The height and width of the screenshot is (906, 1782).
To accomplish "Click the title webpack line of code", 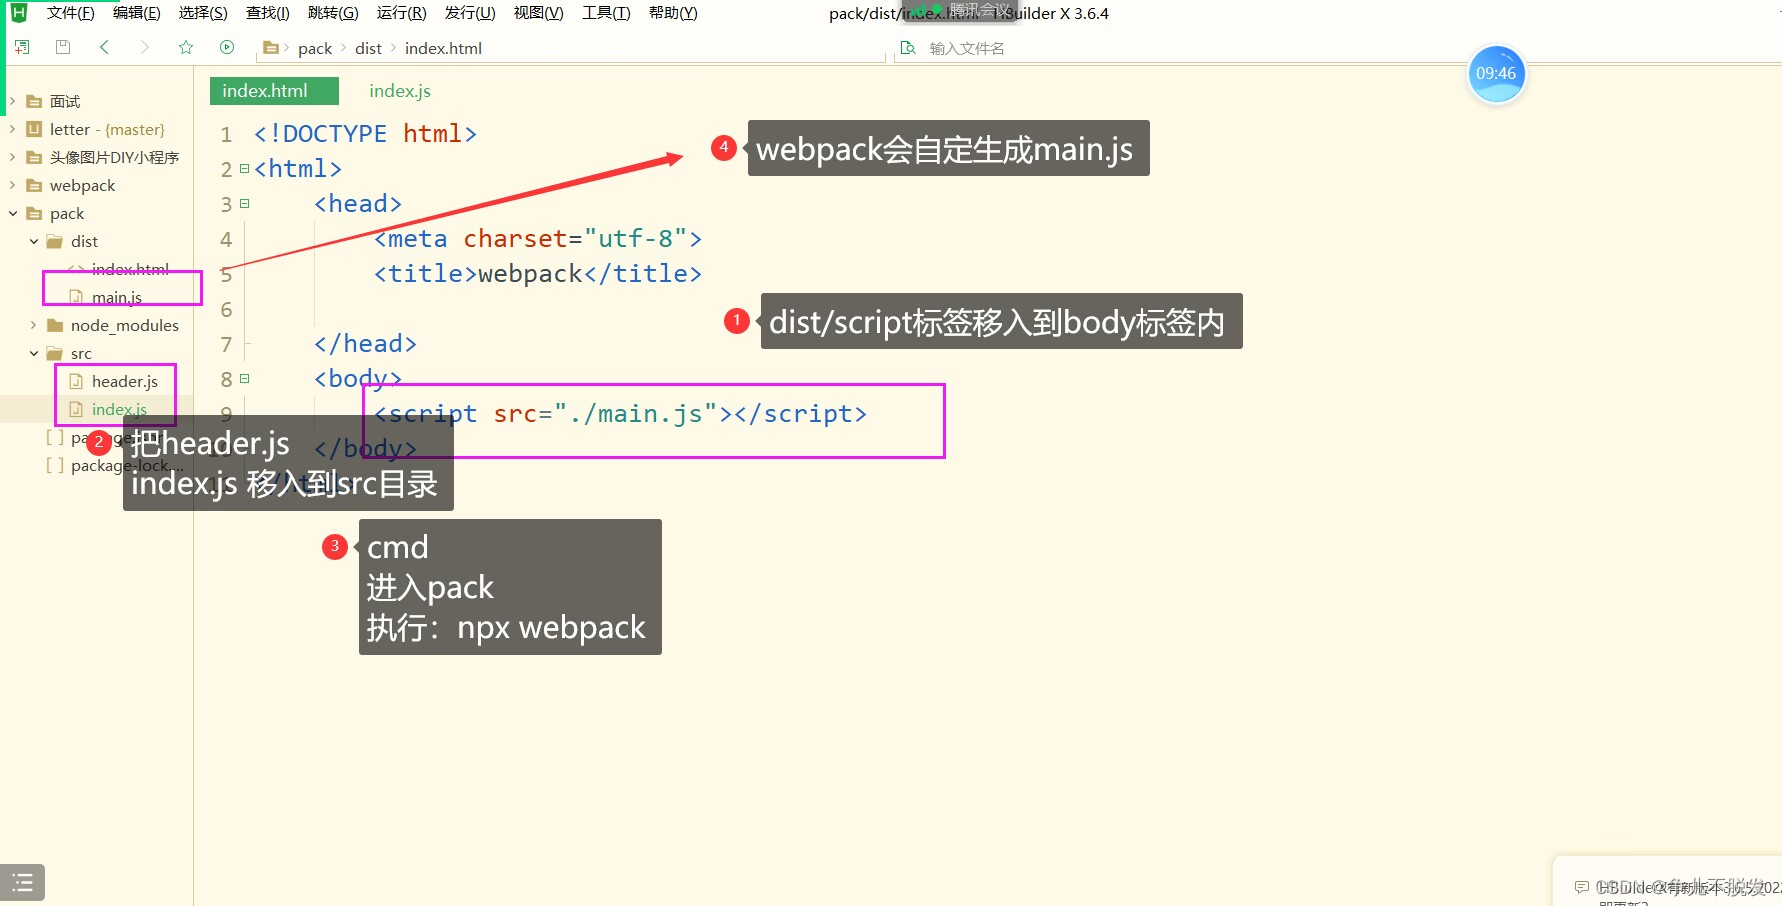I will pos(538,274).
